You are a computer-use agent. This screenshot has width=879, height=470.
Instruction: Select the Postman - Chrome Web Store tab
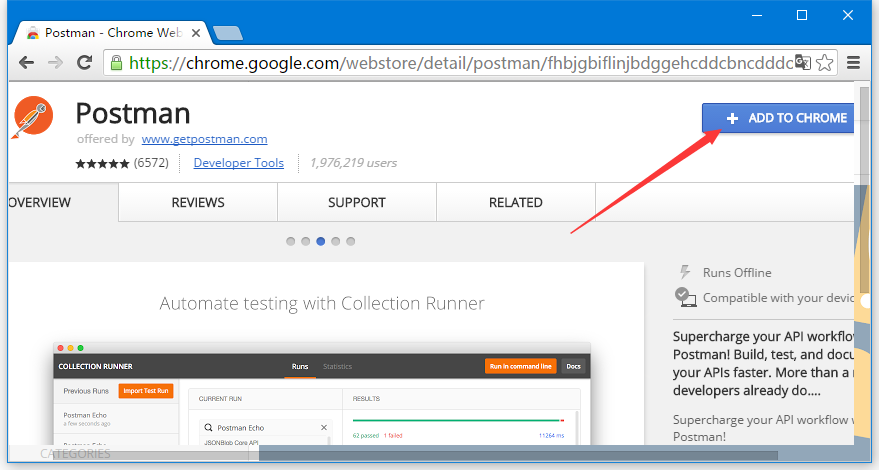[x=112, y=33]
